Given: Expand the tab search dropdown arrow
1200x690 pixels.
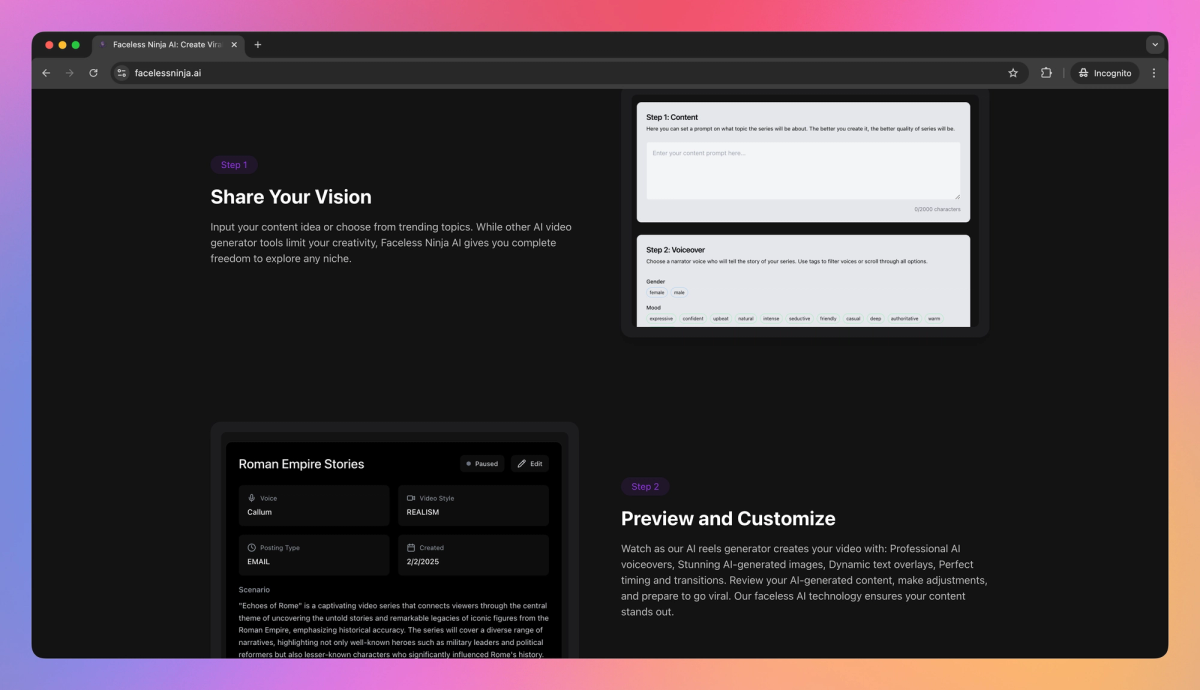Looking at the screenshot, I should click(1155, 45).
